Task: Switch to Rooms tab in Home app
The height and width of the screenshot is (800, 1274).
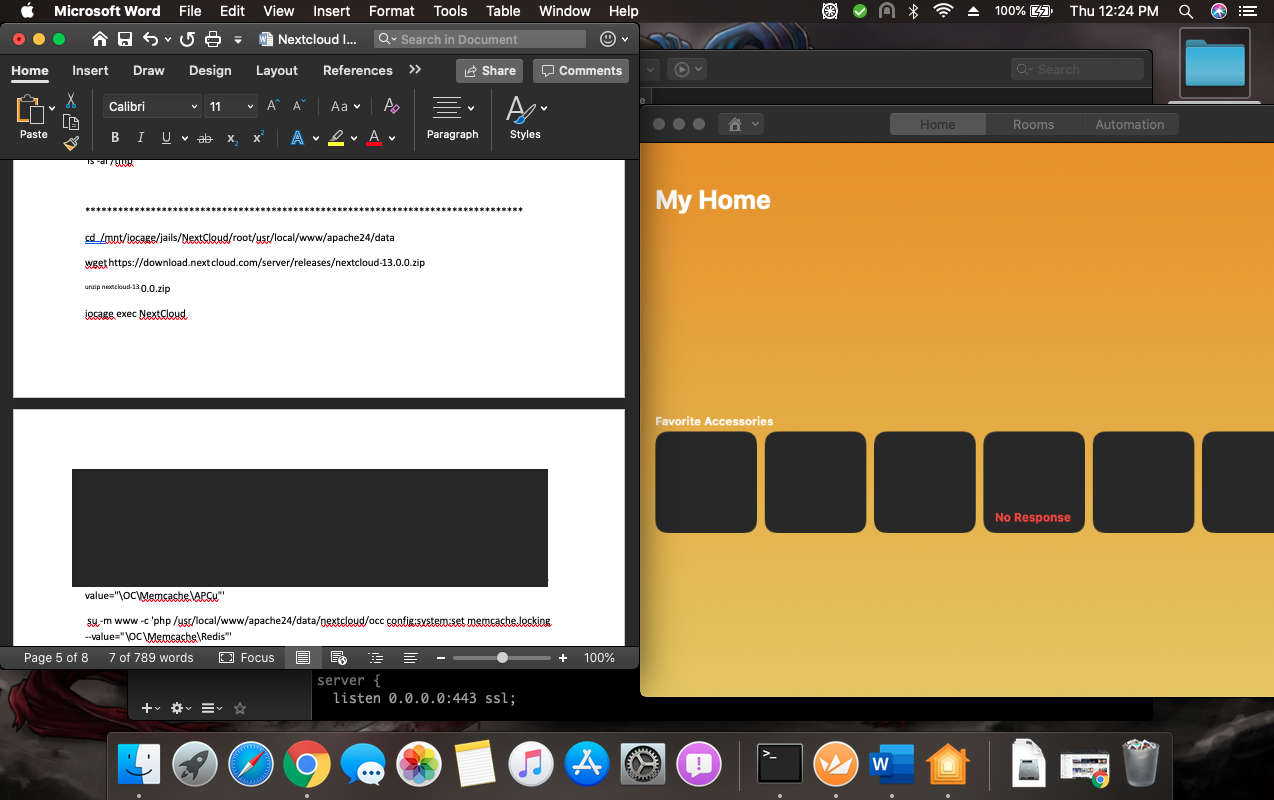Action: pyautogui.click(x=1033, y=124)
